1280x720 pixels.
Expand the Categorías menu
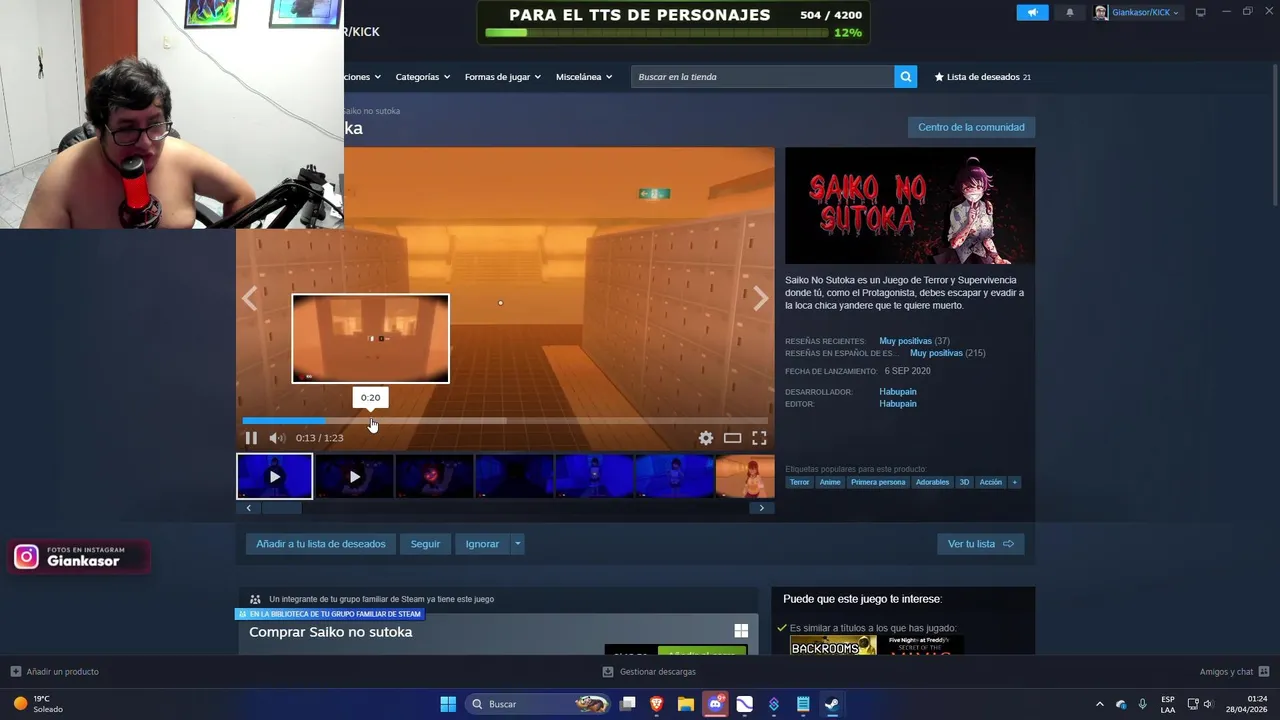(422, 77)
